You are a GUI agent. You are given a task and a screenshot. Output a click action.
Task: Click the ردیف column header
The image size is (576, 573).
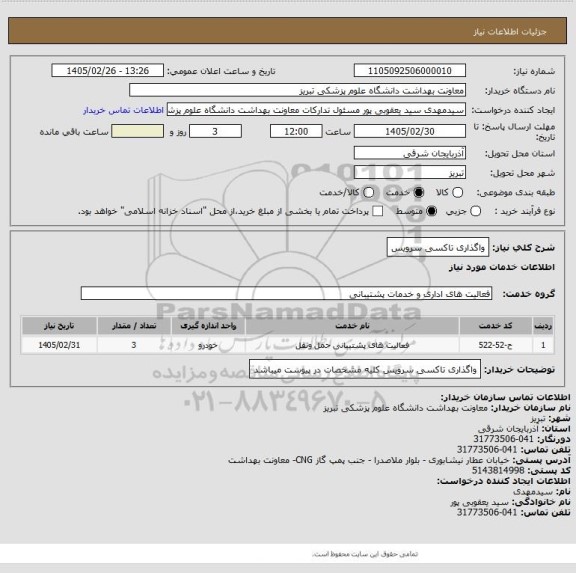coord(543,326)
